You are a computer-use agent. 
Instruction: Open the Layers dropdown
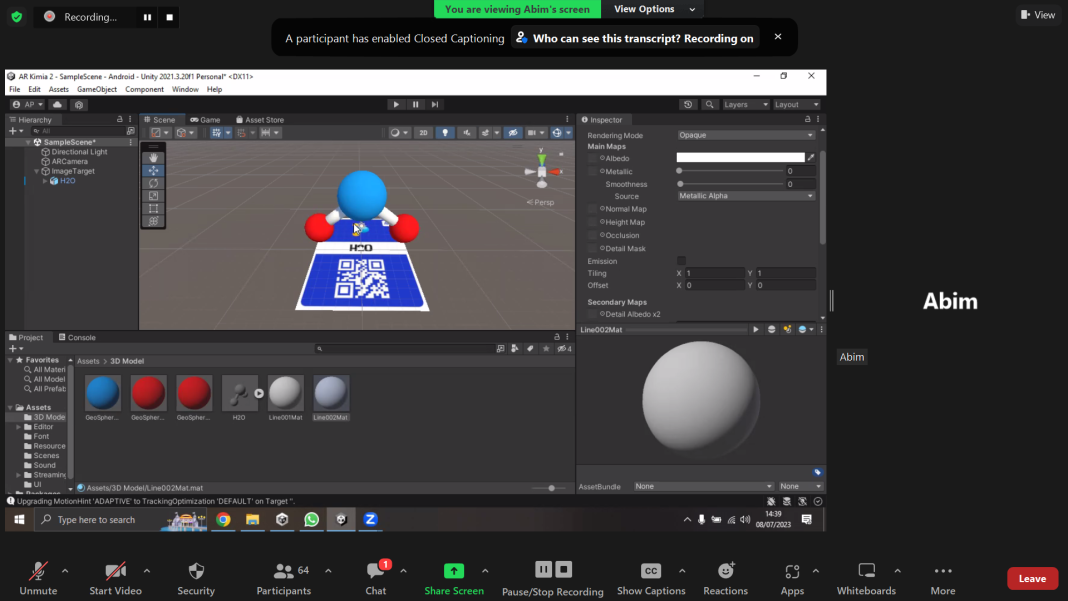745,104
